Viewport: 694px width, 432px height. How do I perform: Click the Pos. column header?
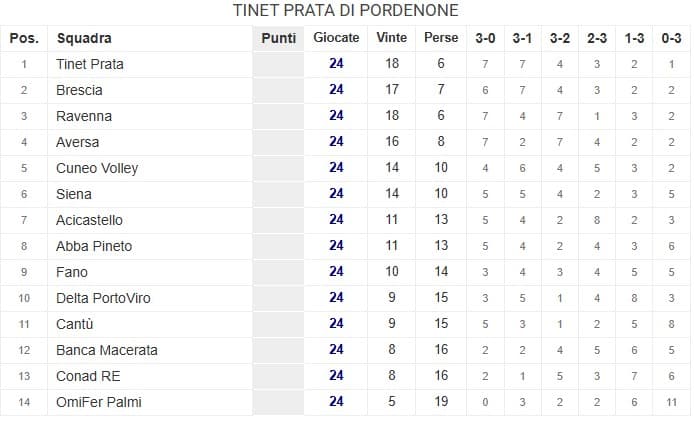point(24,38)
